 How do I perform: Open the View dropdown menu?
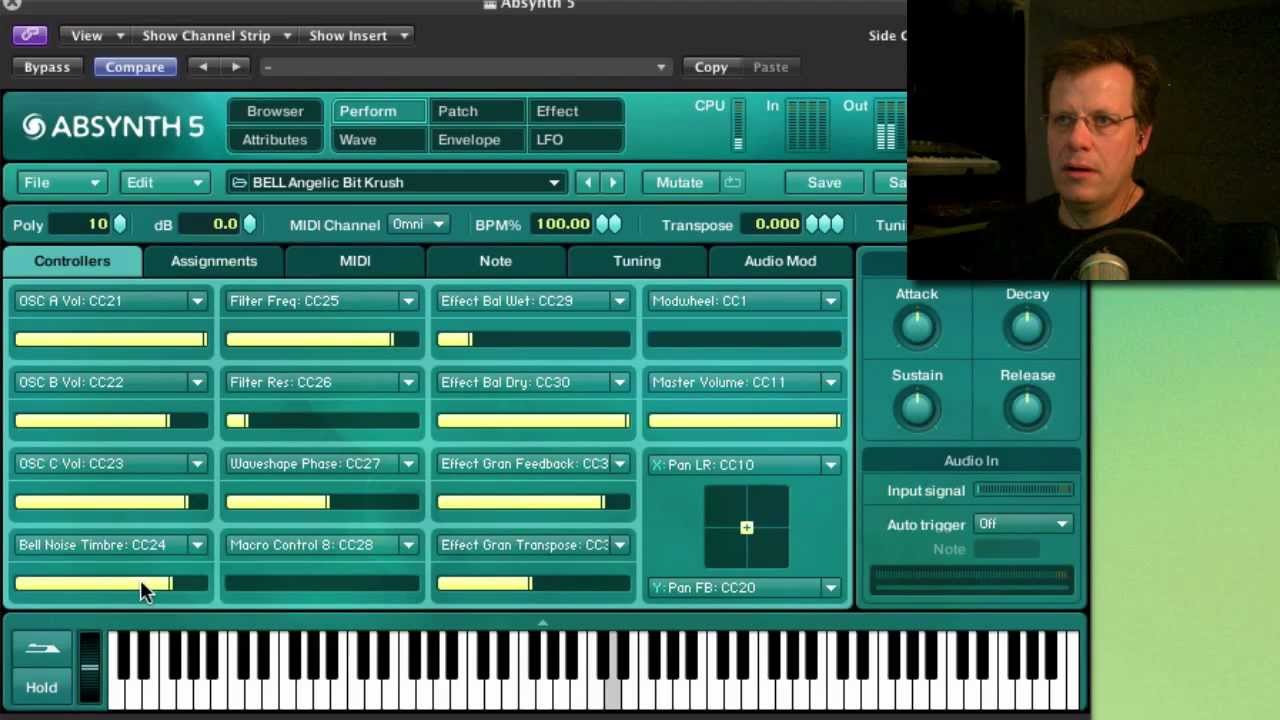click(97, 36)
